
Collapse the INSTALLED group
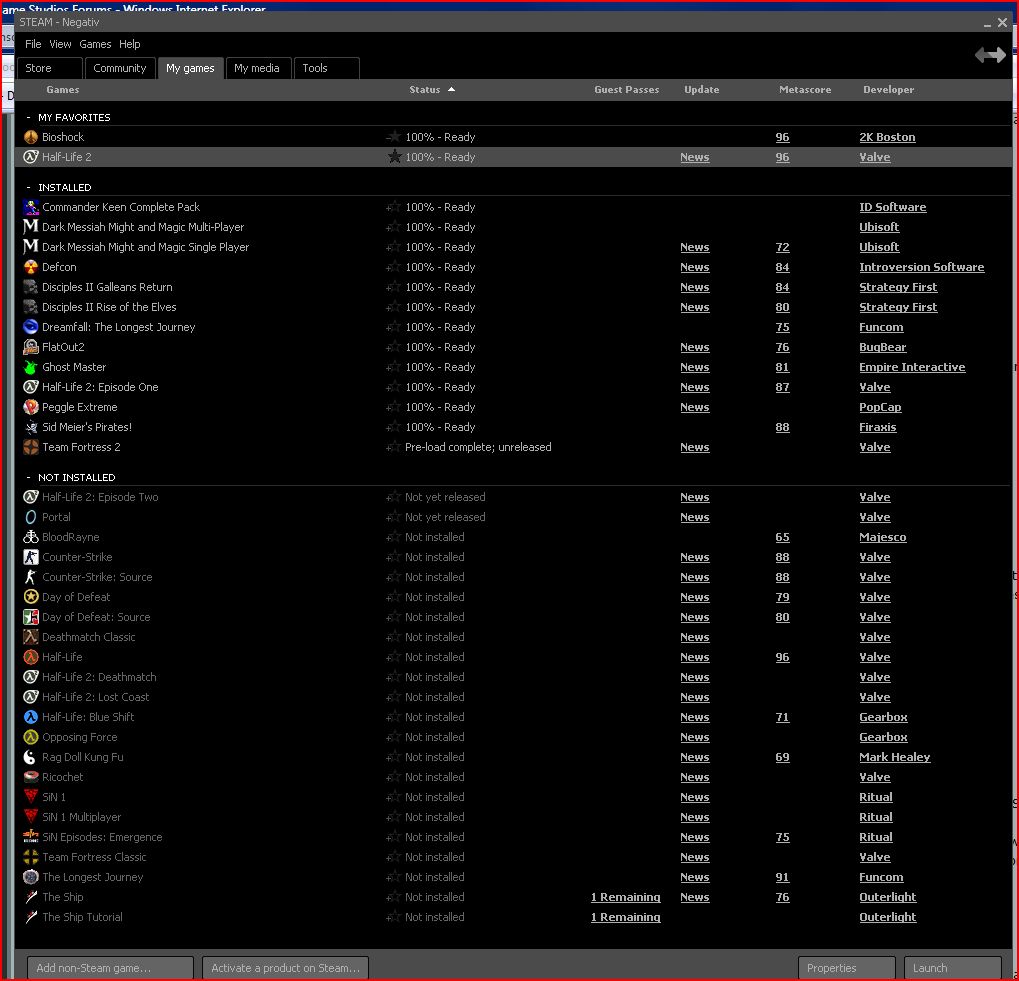pyautogui.click(x=28, y=188)
